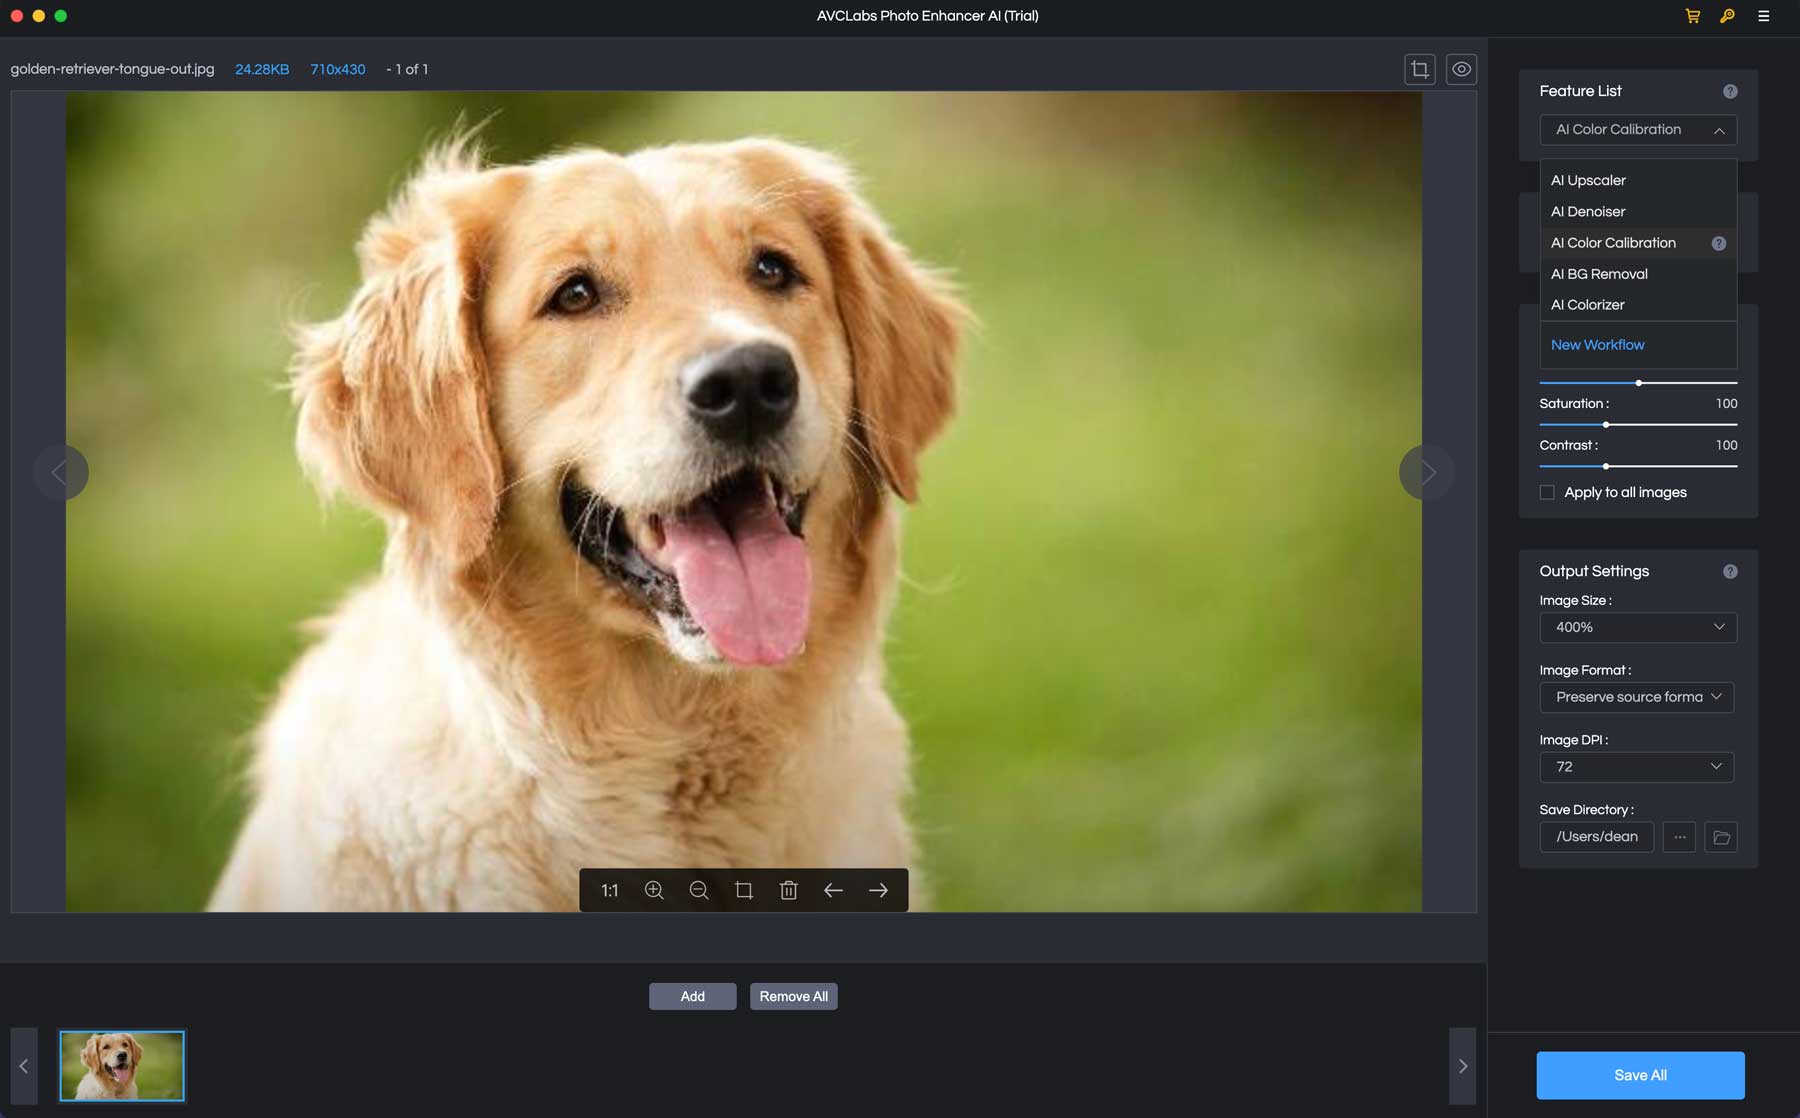This screenshot has width=1800, height=1118.
Task: Open the save directory folder icon
Action: tap(1721, 837)
